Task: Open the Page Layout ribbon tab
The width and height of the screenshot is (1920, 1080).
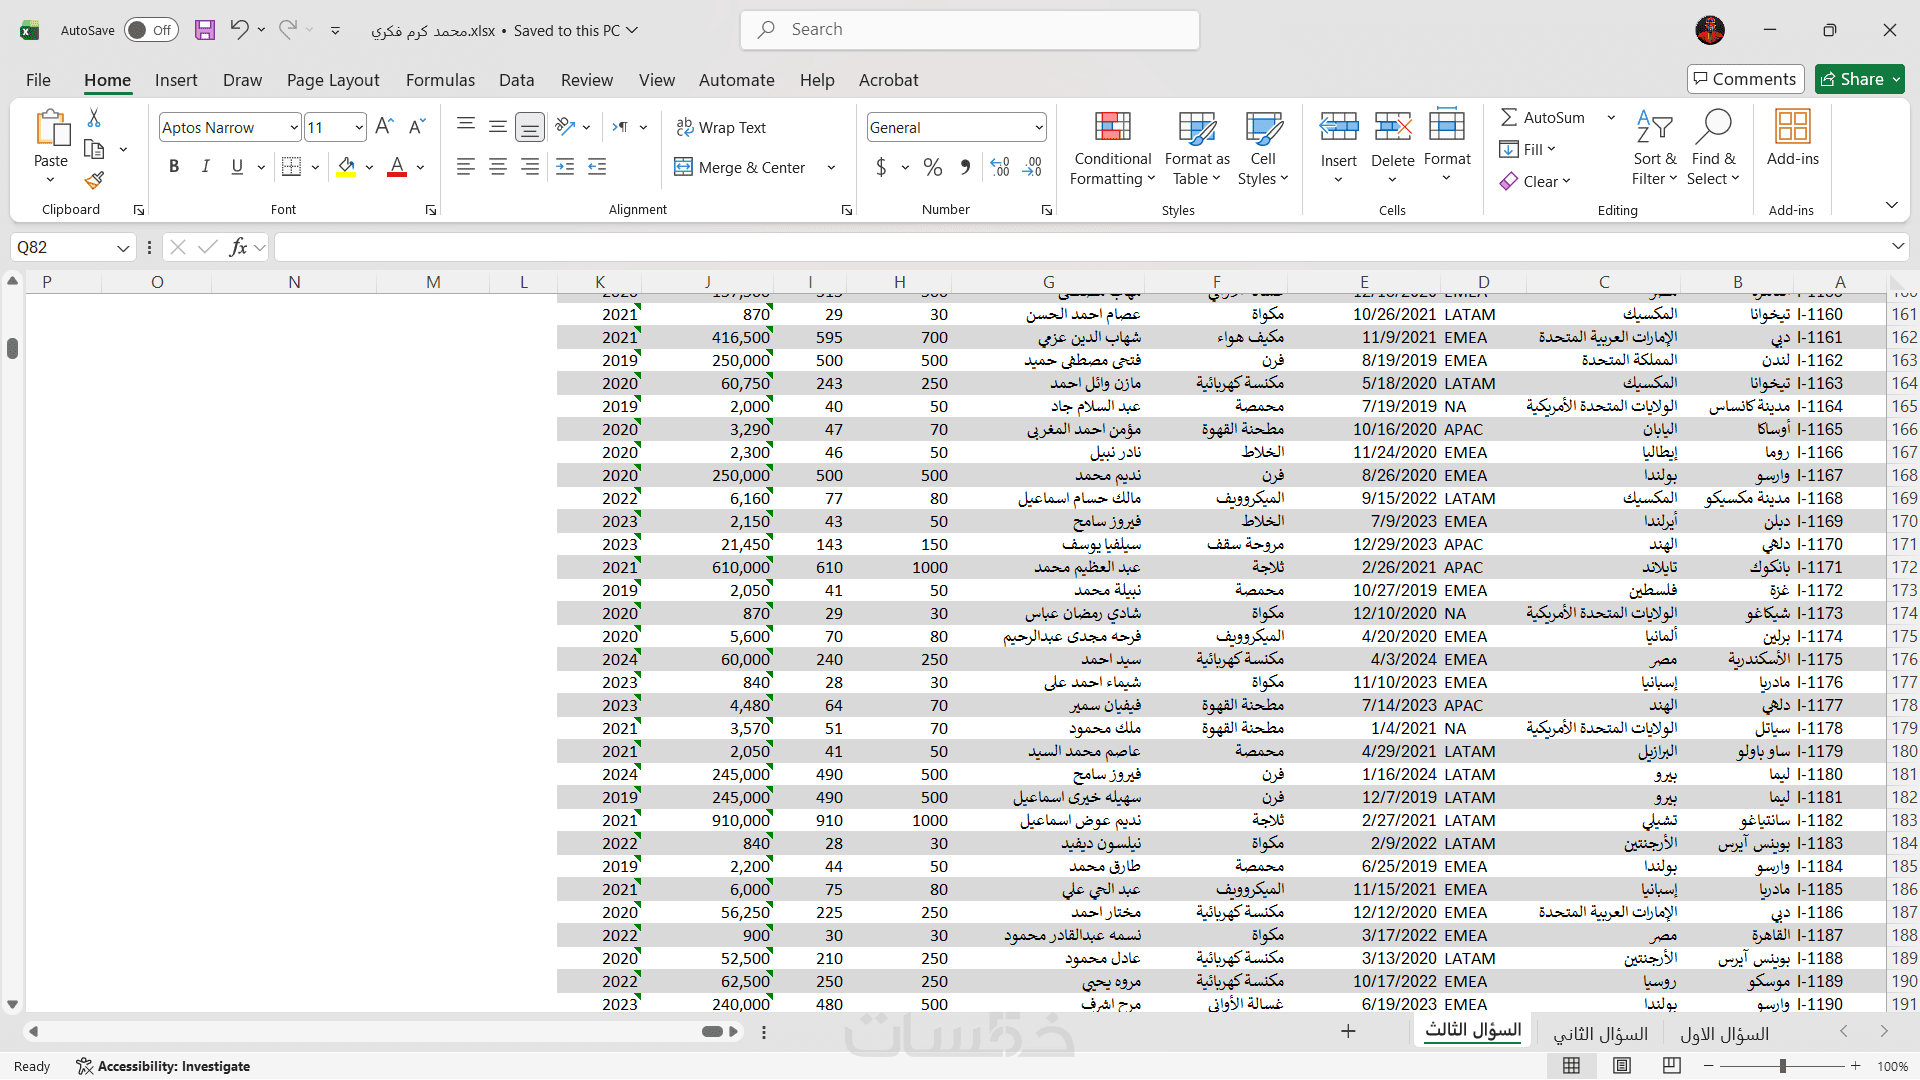Action: click(x=332, y=80)
